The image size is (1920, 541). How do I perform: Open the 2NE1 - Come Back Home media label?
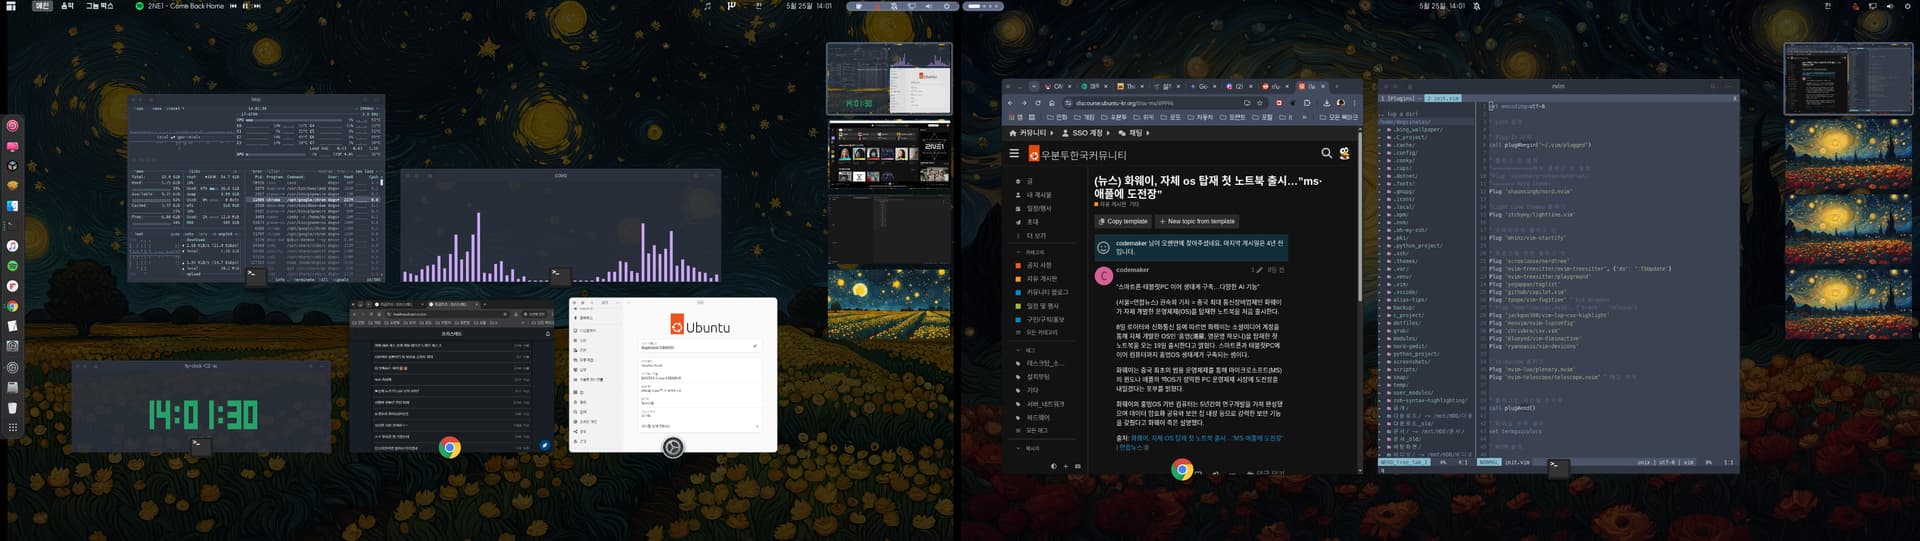186,6
